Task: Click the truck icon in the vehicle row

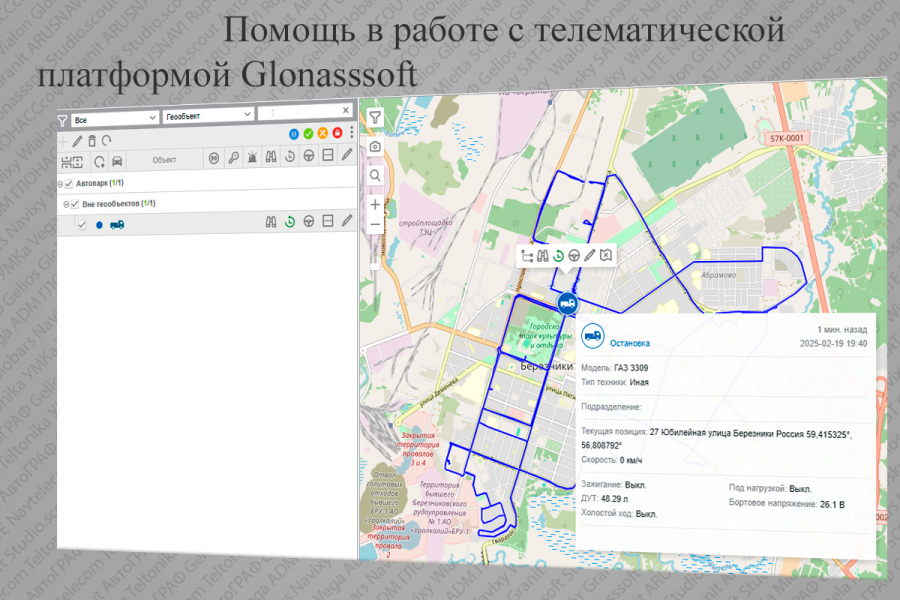Action: [117, 224]
